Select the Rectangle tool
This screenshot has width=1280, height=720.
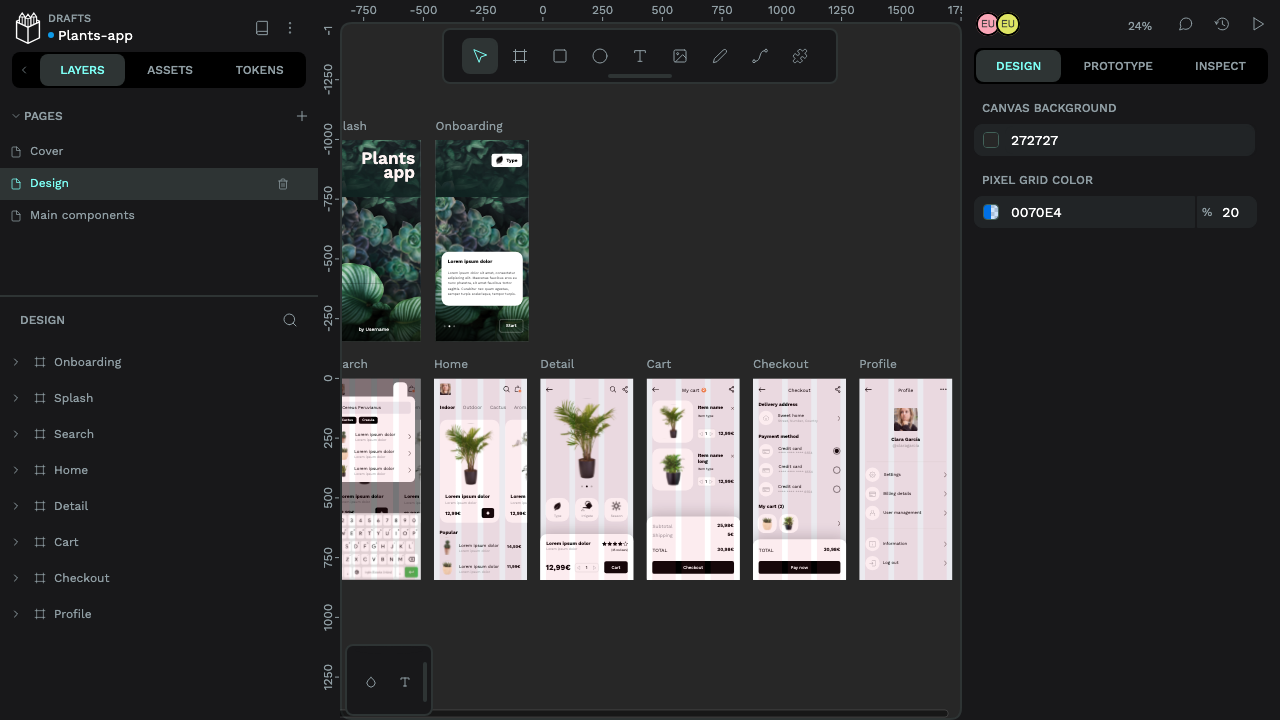[x=560, y=56]
